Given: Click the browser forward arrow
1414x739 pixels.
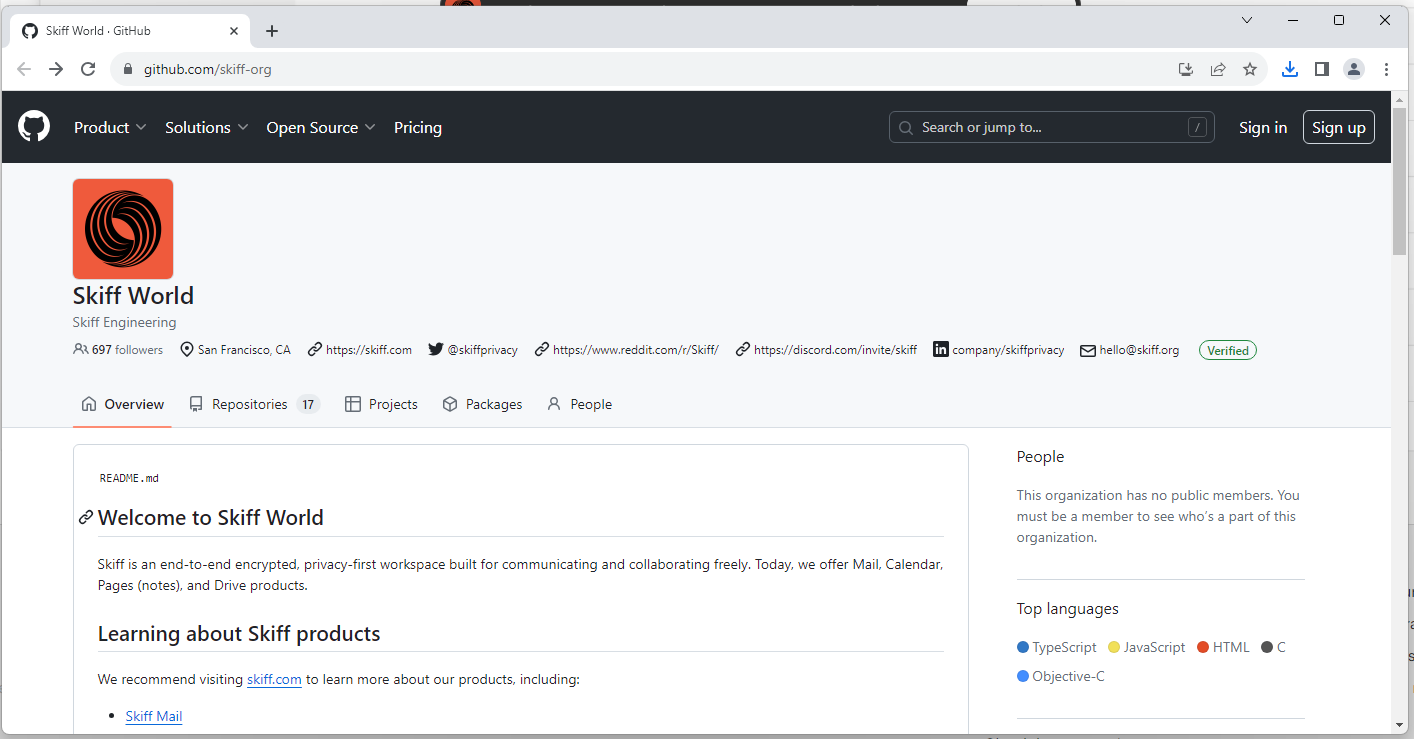Looking at the screenshot, I should [x=56, y=69].
